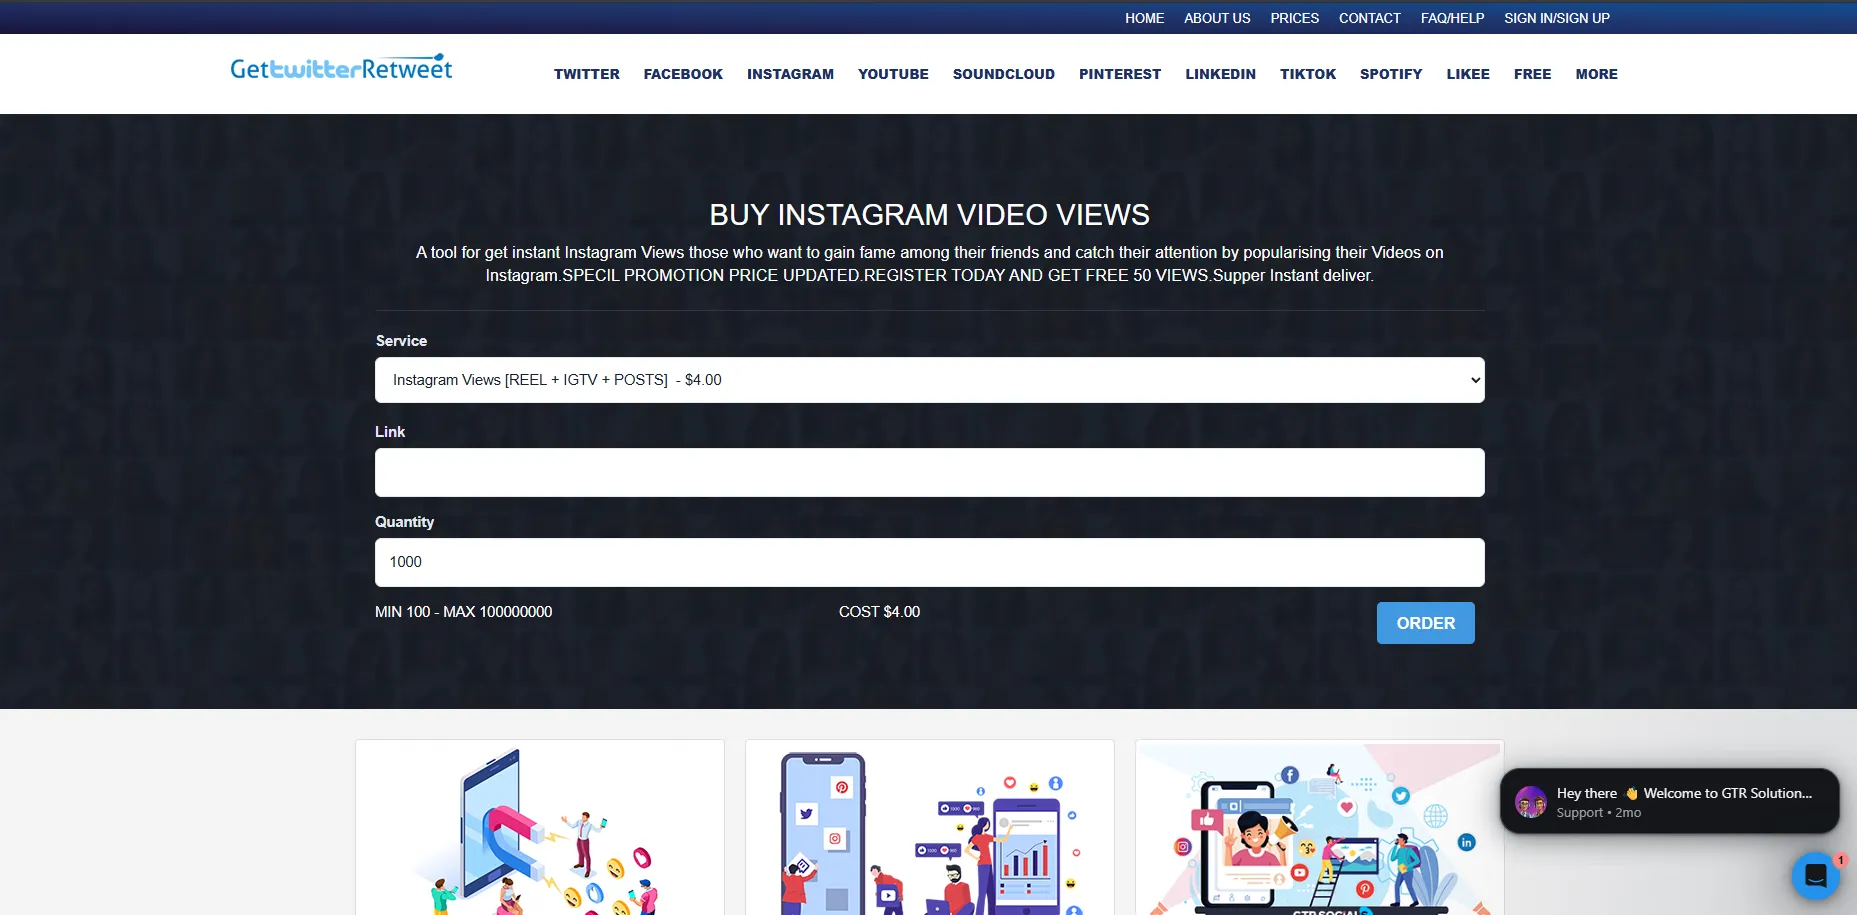Expand the MORE navigation menu
Image resolution: width=1857 pixels, height=915 pixels.
pyautogui.click(x=1596, y=74)
